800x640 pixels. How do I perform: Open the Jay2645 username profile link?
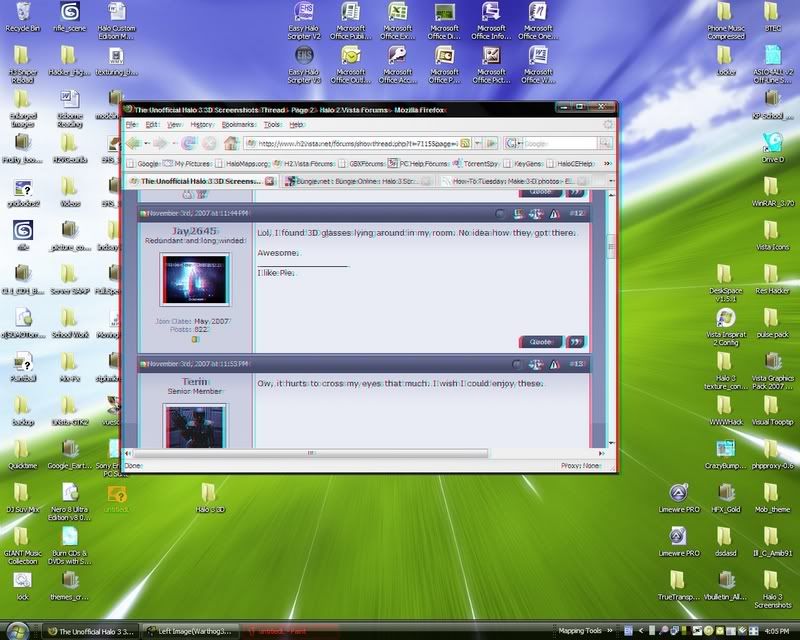pos(195,231)
